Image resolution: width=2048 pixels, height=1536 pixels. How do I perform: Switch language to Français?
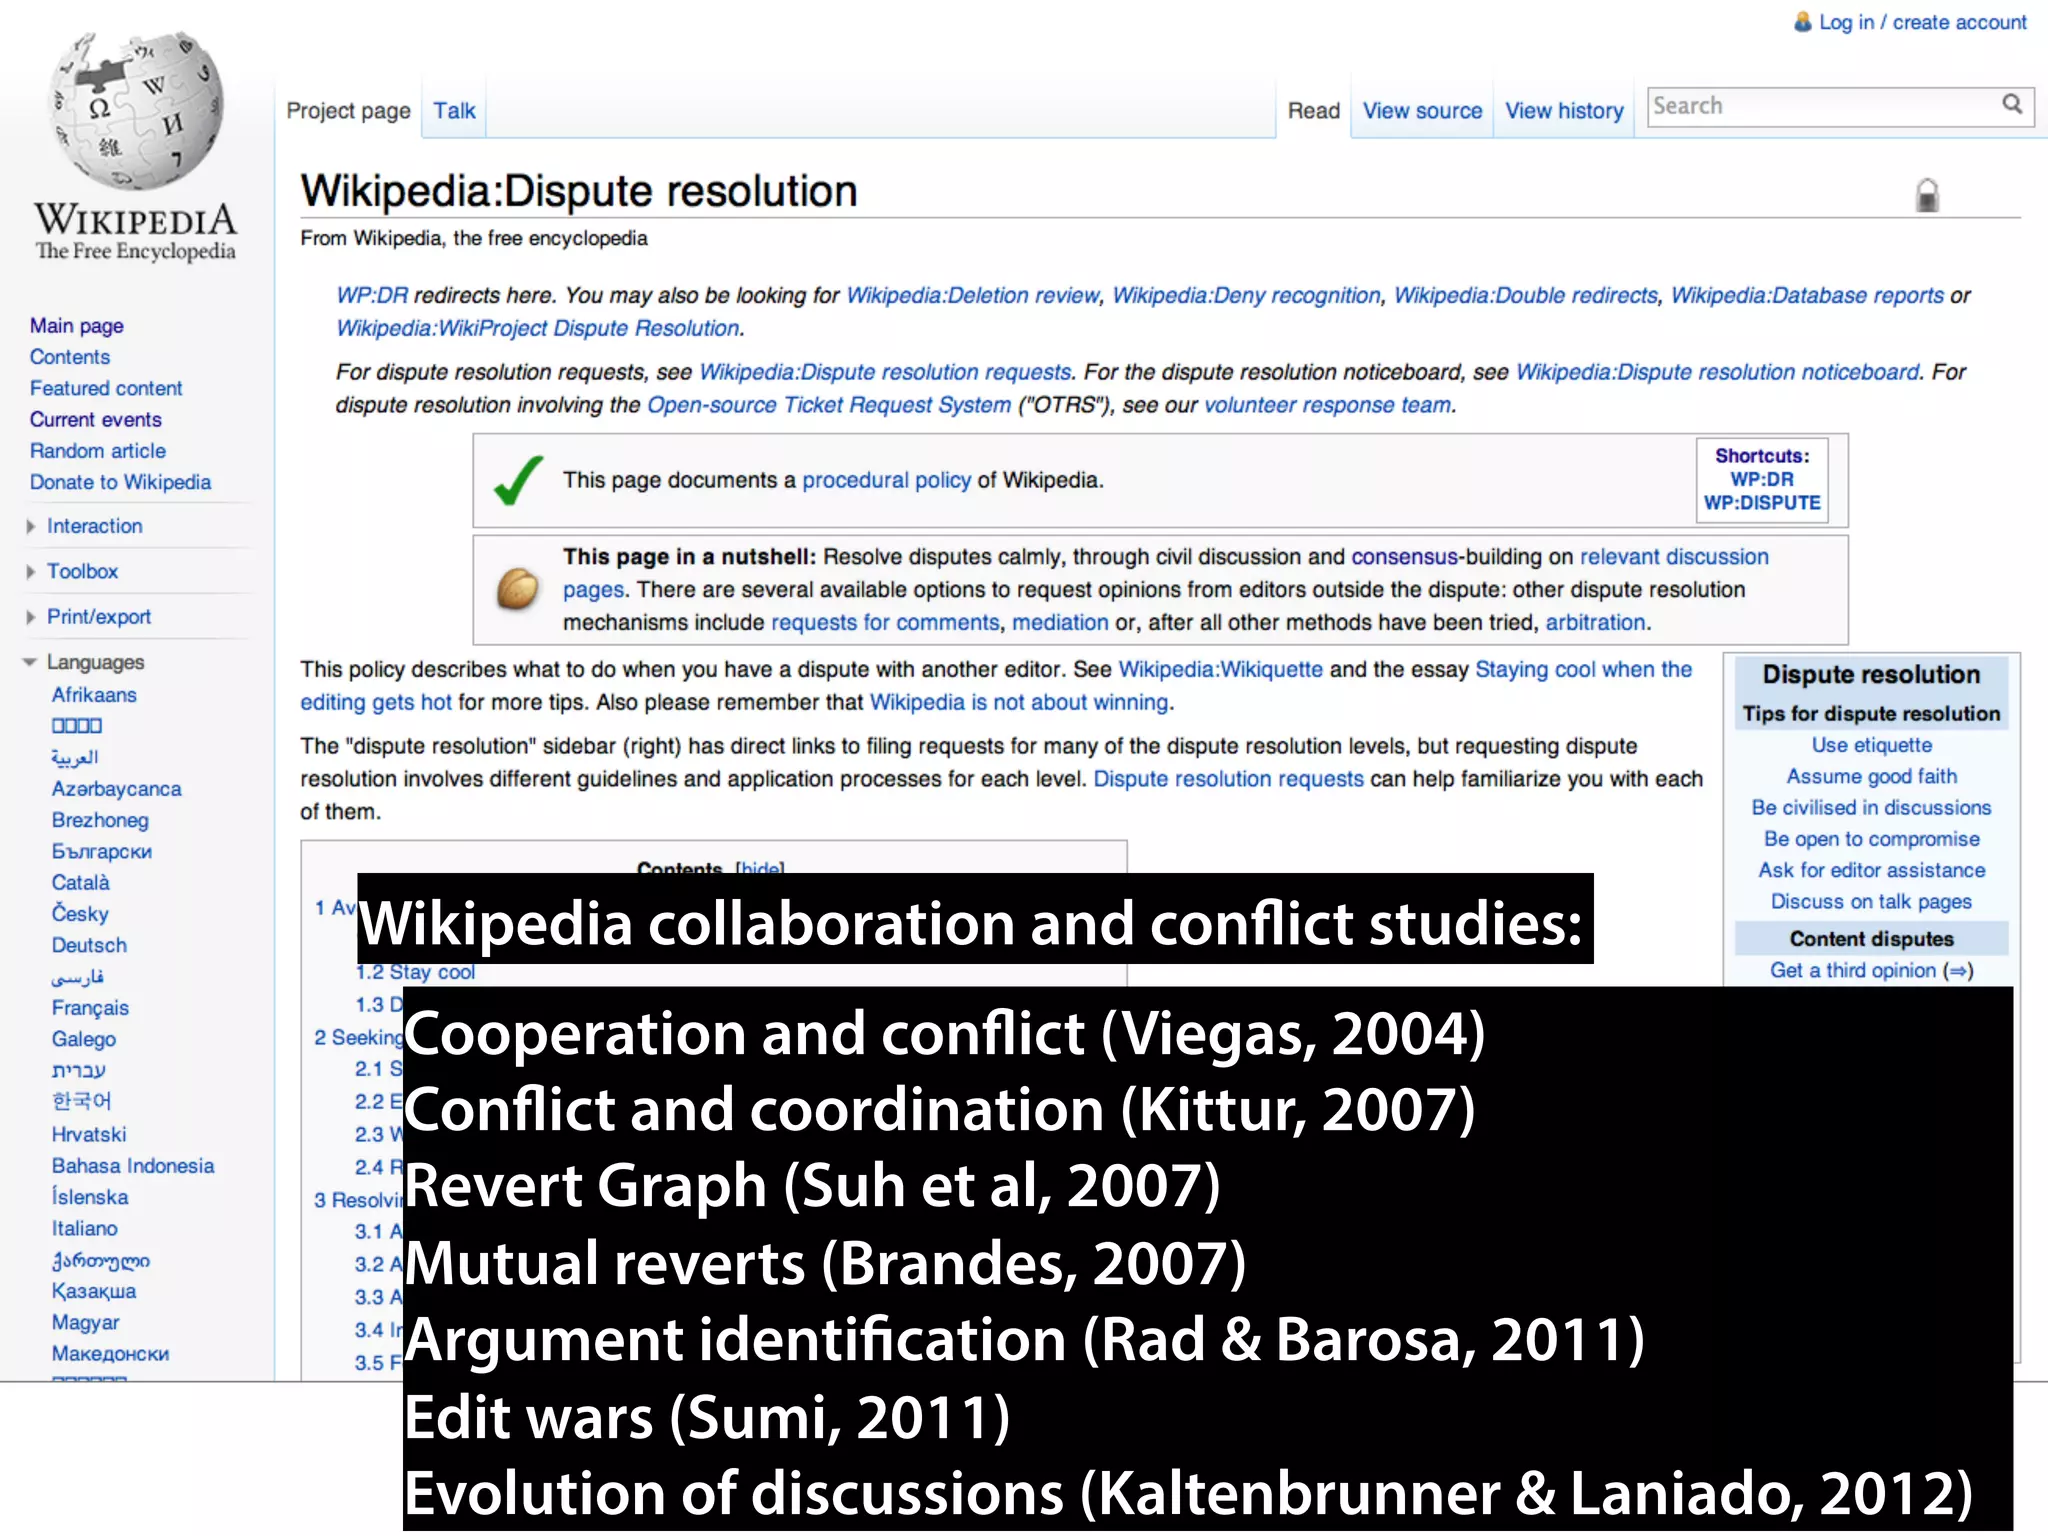pos(90,1008)
